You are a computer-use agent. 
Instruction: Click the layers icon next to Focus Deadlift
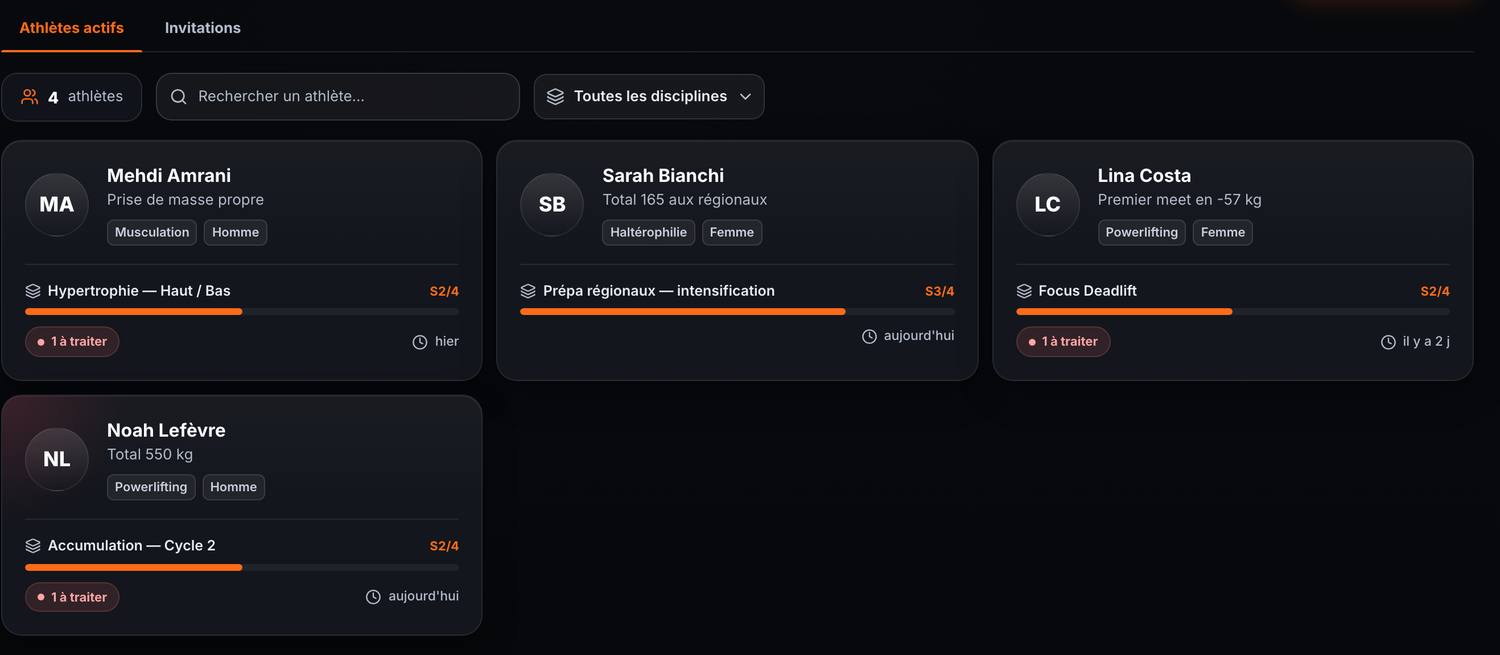click(1024, 291)
